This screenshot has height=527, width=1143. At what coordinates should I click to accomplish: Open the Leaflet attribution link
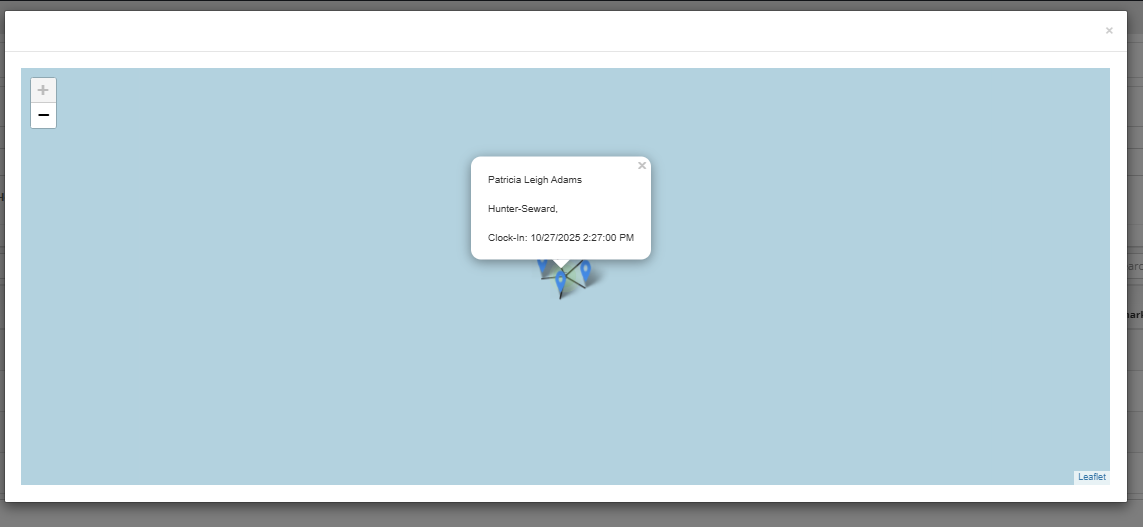[x=1091, y=477]
